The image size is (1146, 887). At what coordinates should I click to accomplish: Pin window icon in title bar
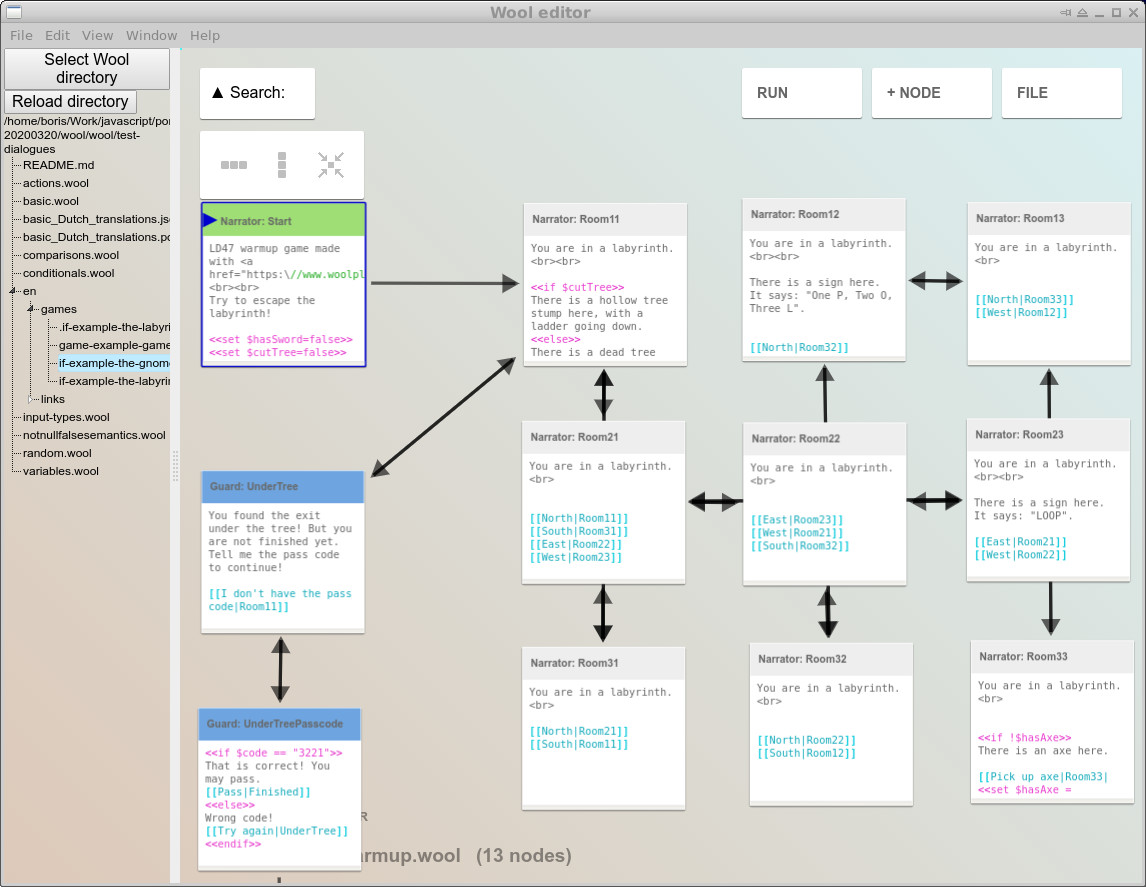click(1066, 12)
